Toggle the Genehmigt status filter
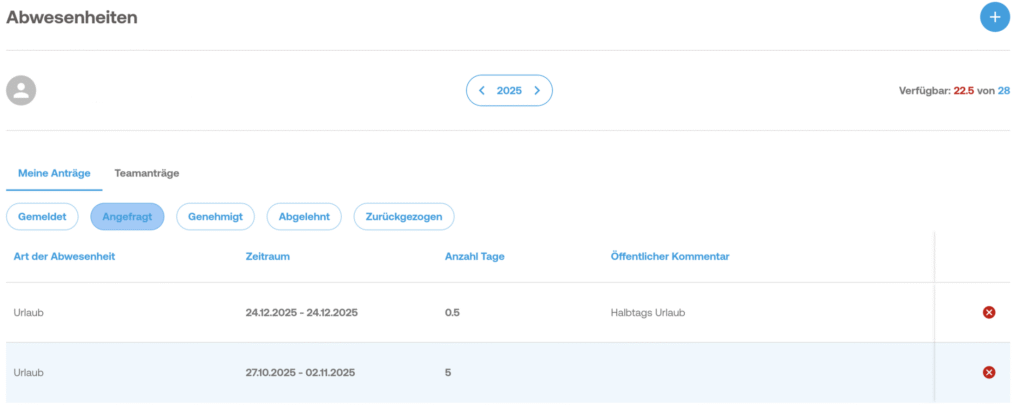Image resolution: width=1024 pixels, height=405 pixels. pyautogui.click(x=215, y=216)
